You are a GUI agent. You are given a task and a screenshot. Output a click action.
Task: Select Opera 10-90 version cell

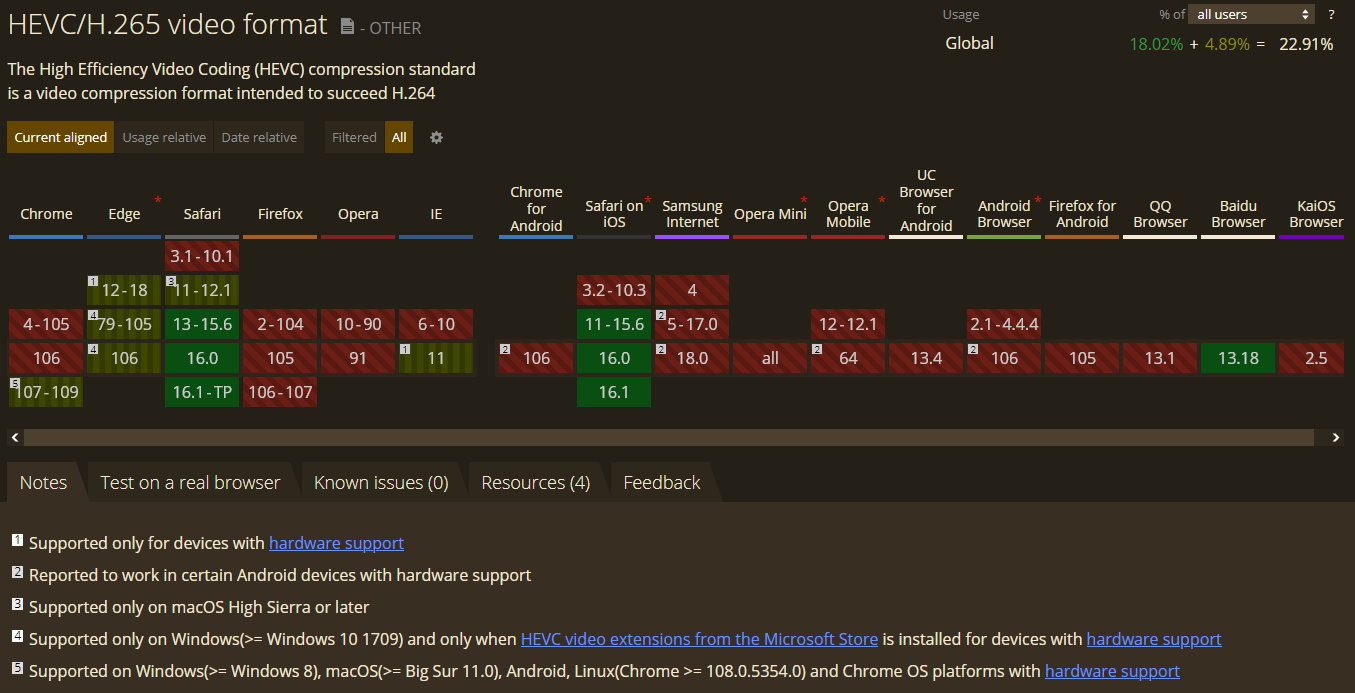click(358, 324)
